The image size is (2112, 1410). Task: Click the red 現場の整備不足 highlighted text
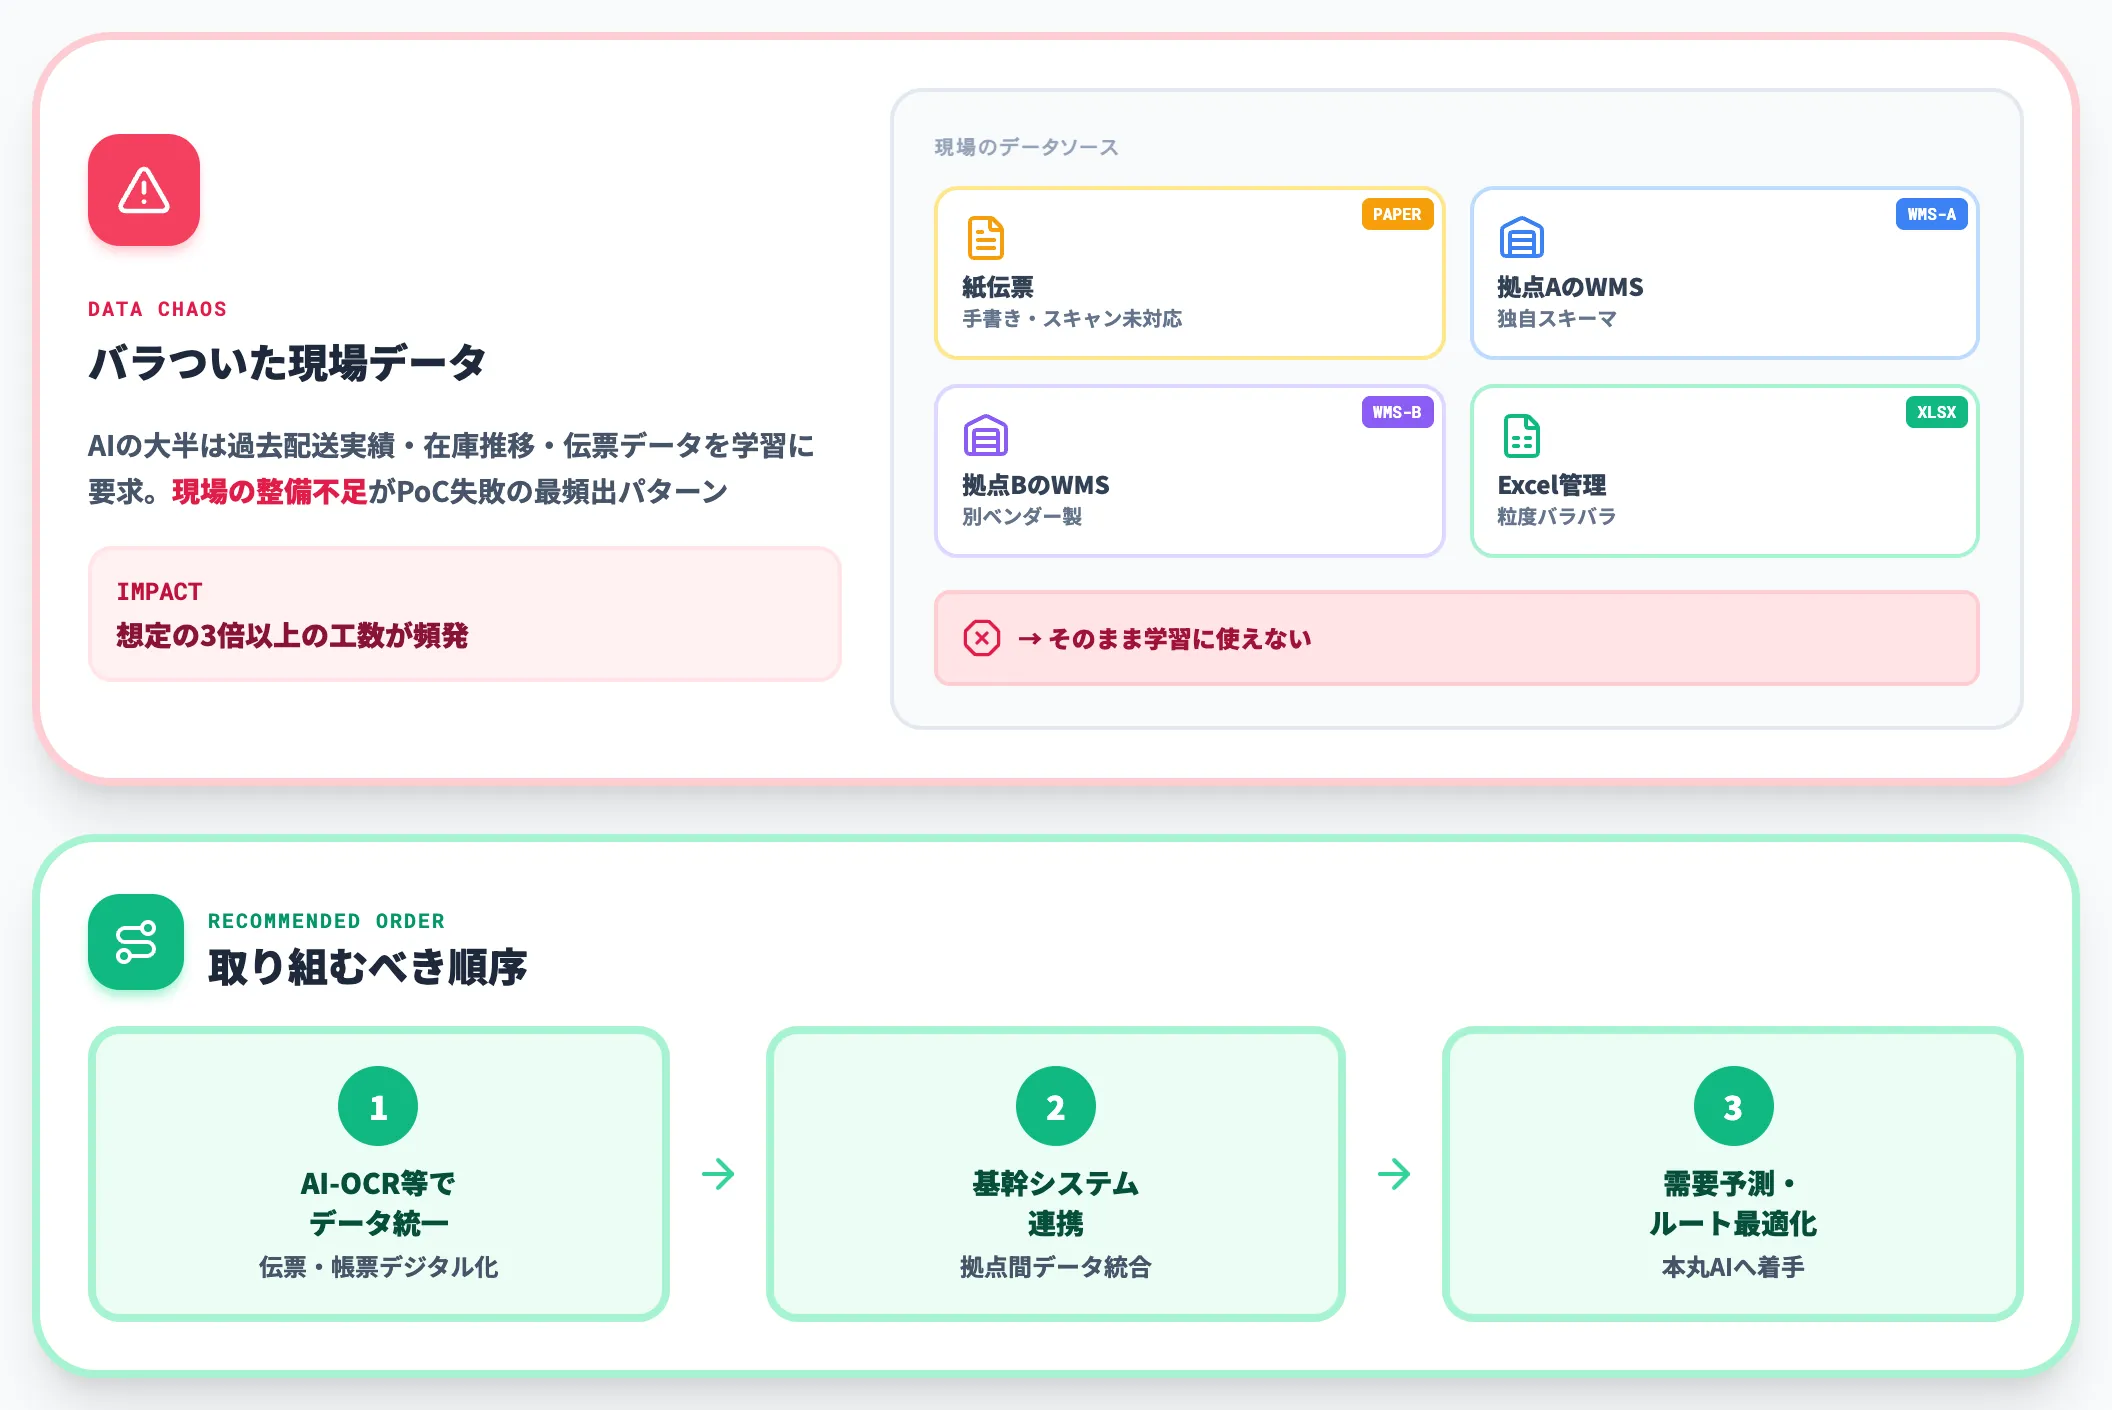(270, 491)
